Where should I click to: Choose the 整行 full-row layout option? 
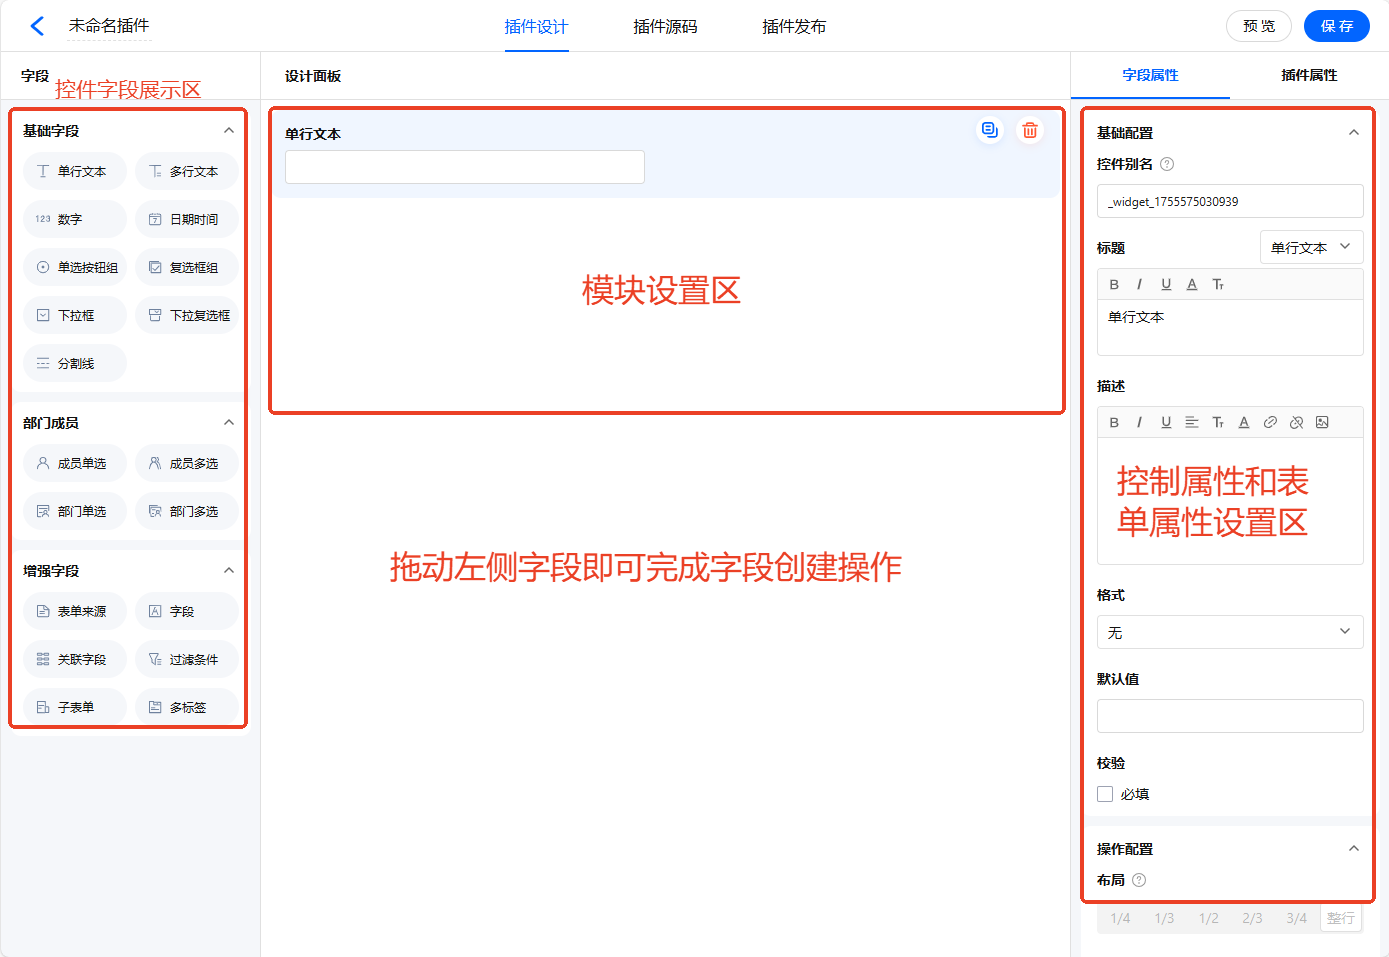tap(1340, 918)
